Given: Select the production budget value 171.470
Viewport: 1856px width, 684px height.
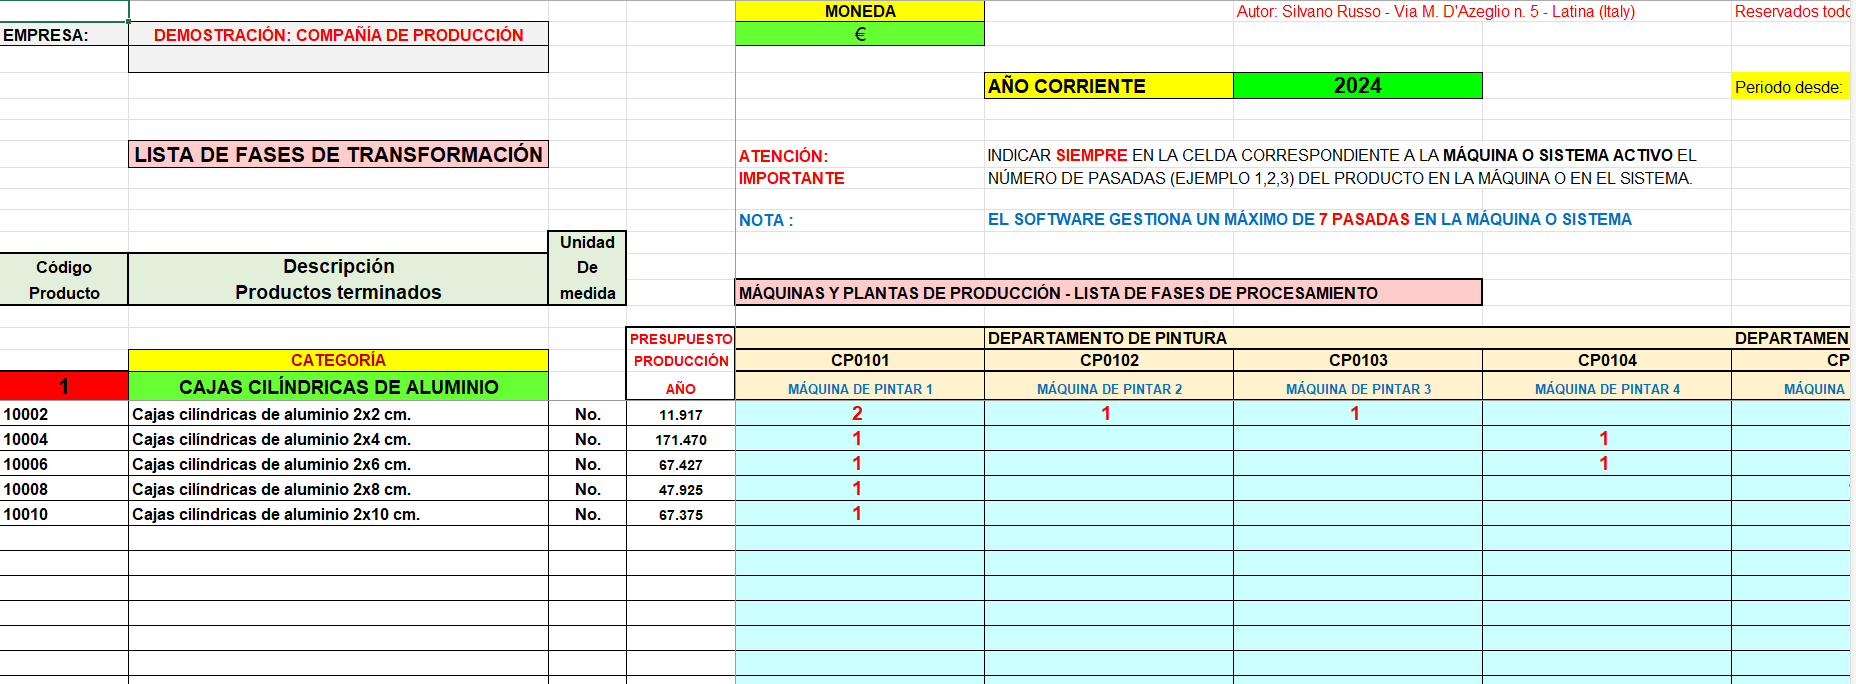Looking at the screenshot, I should coord(681,439).
